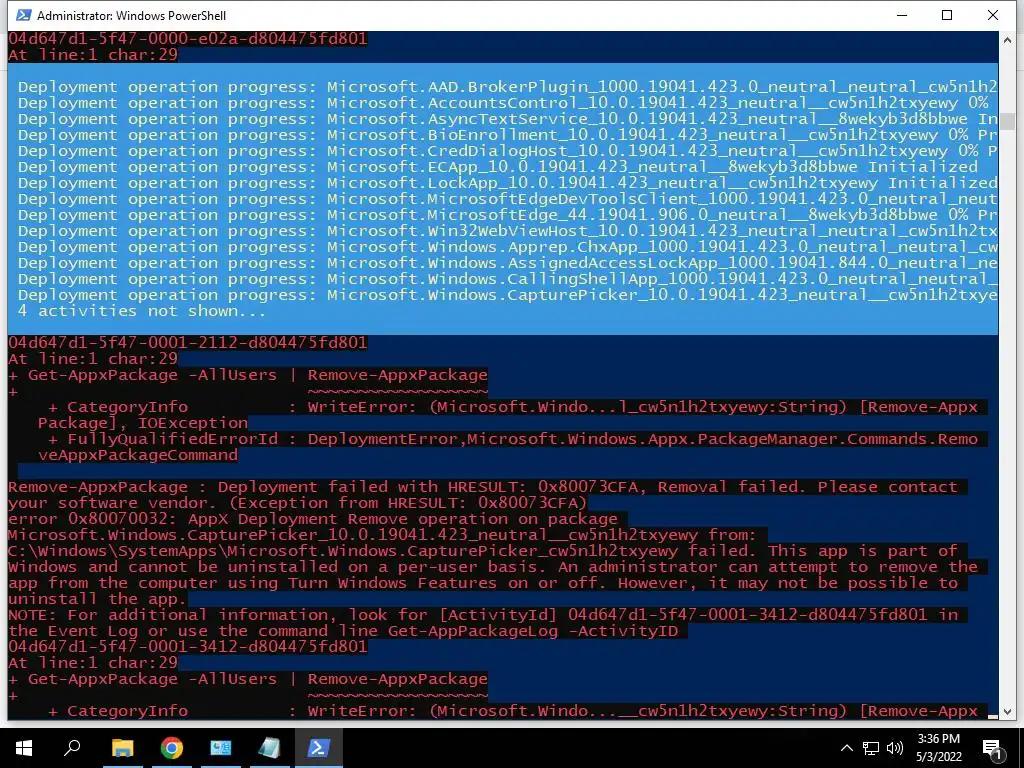
Task: Click the CallingShellApp progress line
Action: [x=507, y=279]
